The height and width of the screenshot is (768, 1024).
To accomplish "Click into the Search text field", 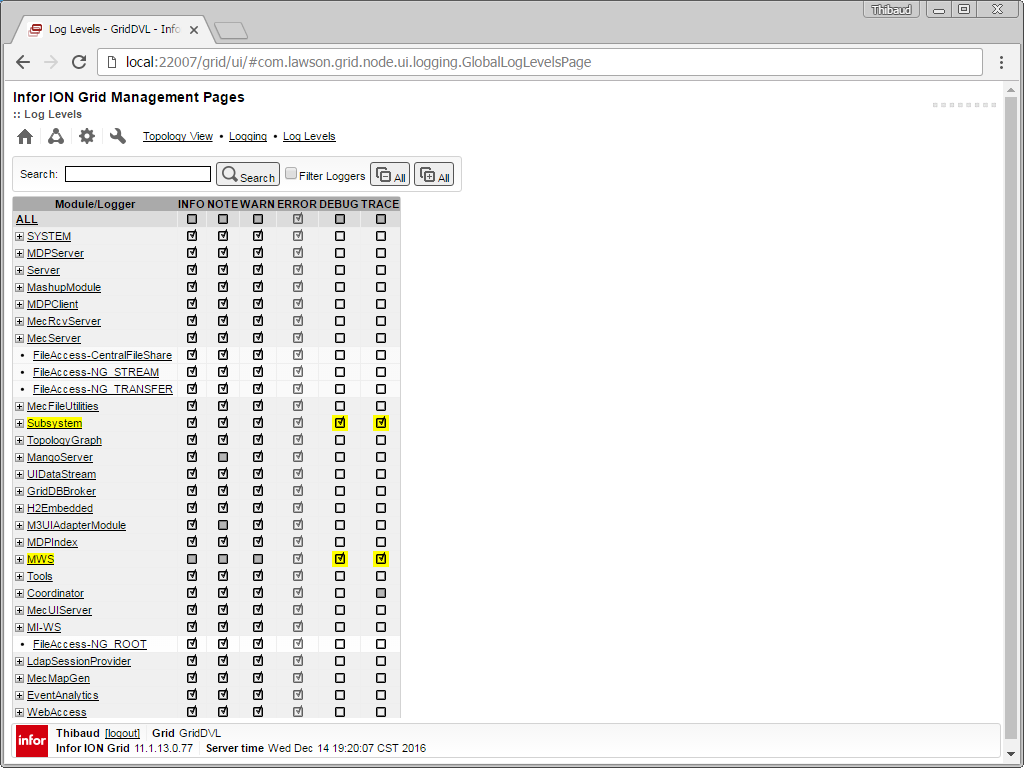I will [x=138, y=174].
